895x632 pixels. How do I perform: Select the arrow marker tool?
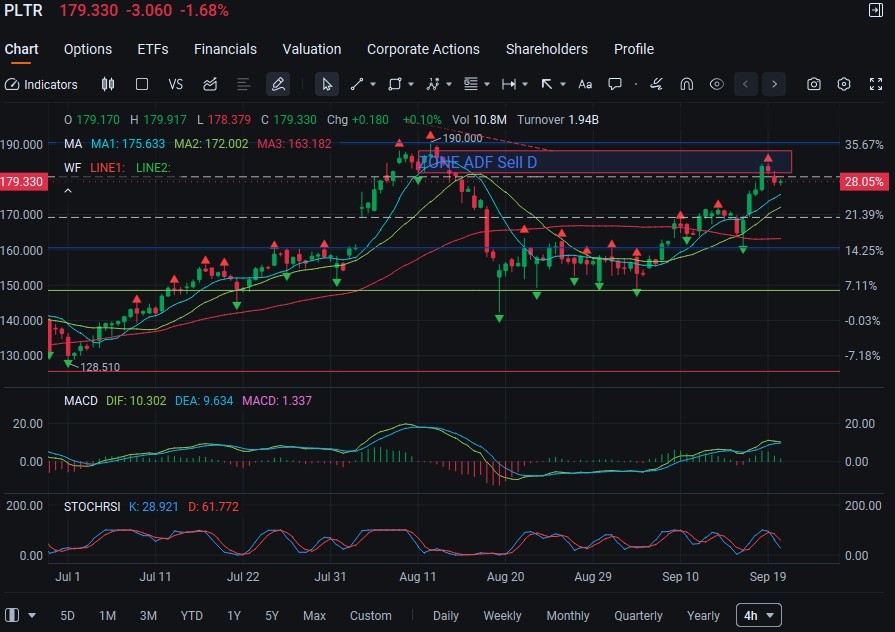(547, 84)
